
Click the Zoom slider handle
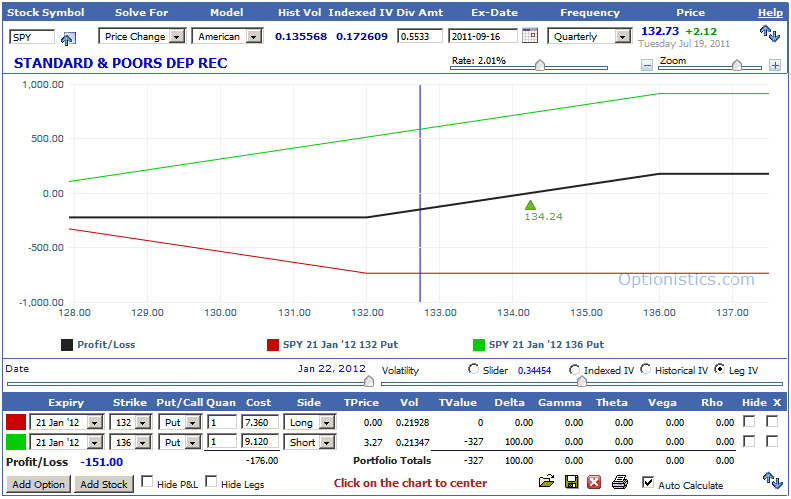737,65
